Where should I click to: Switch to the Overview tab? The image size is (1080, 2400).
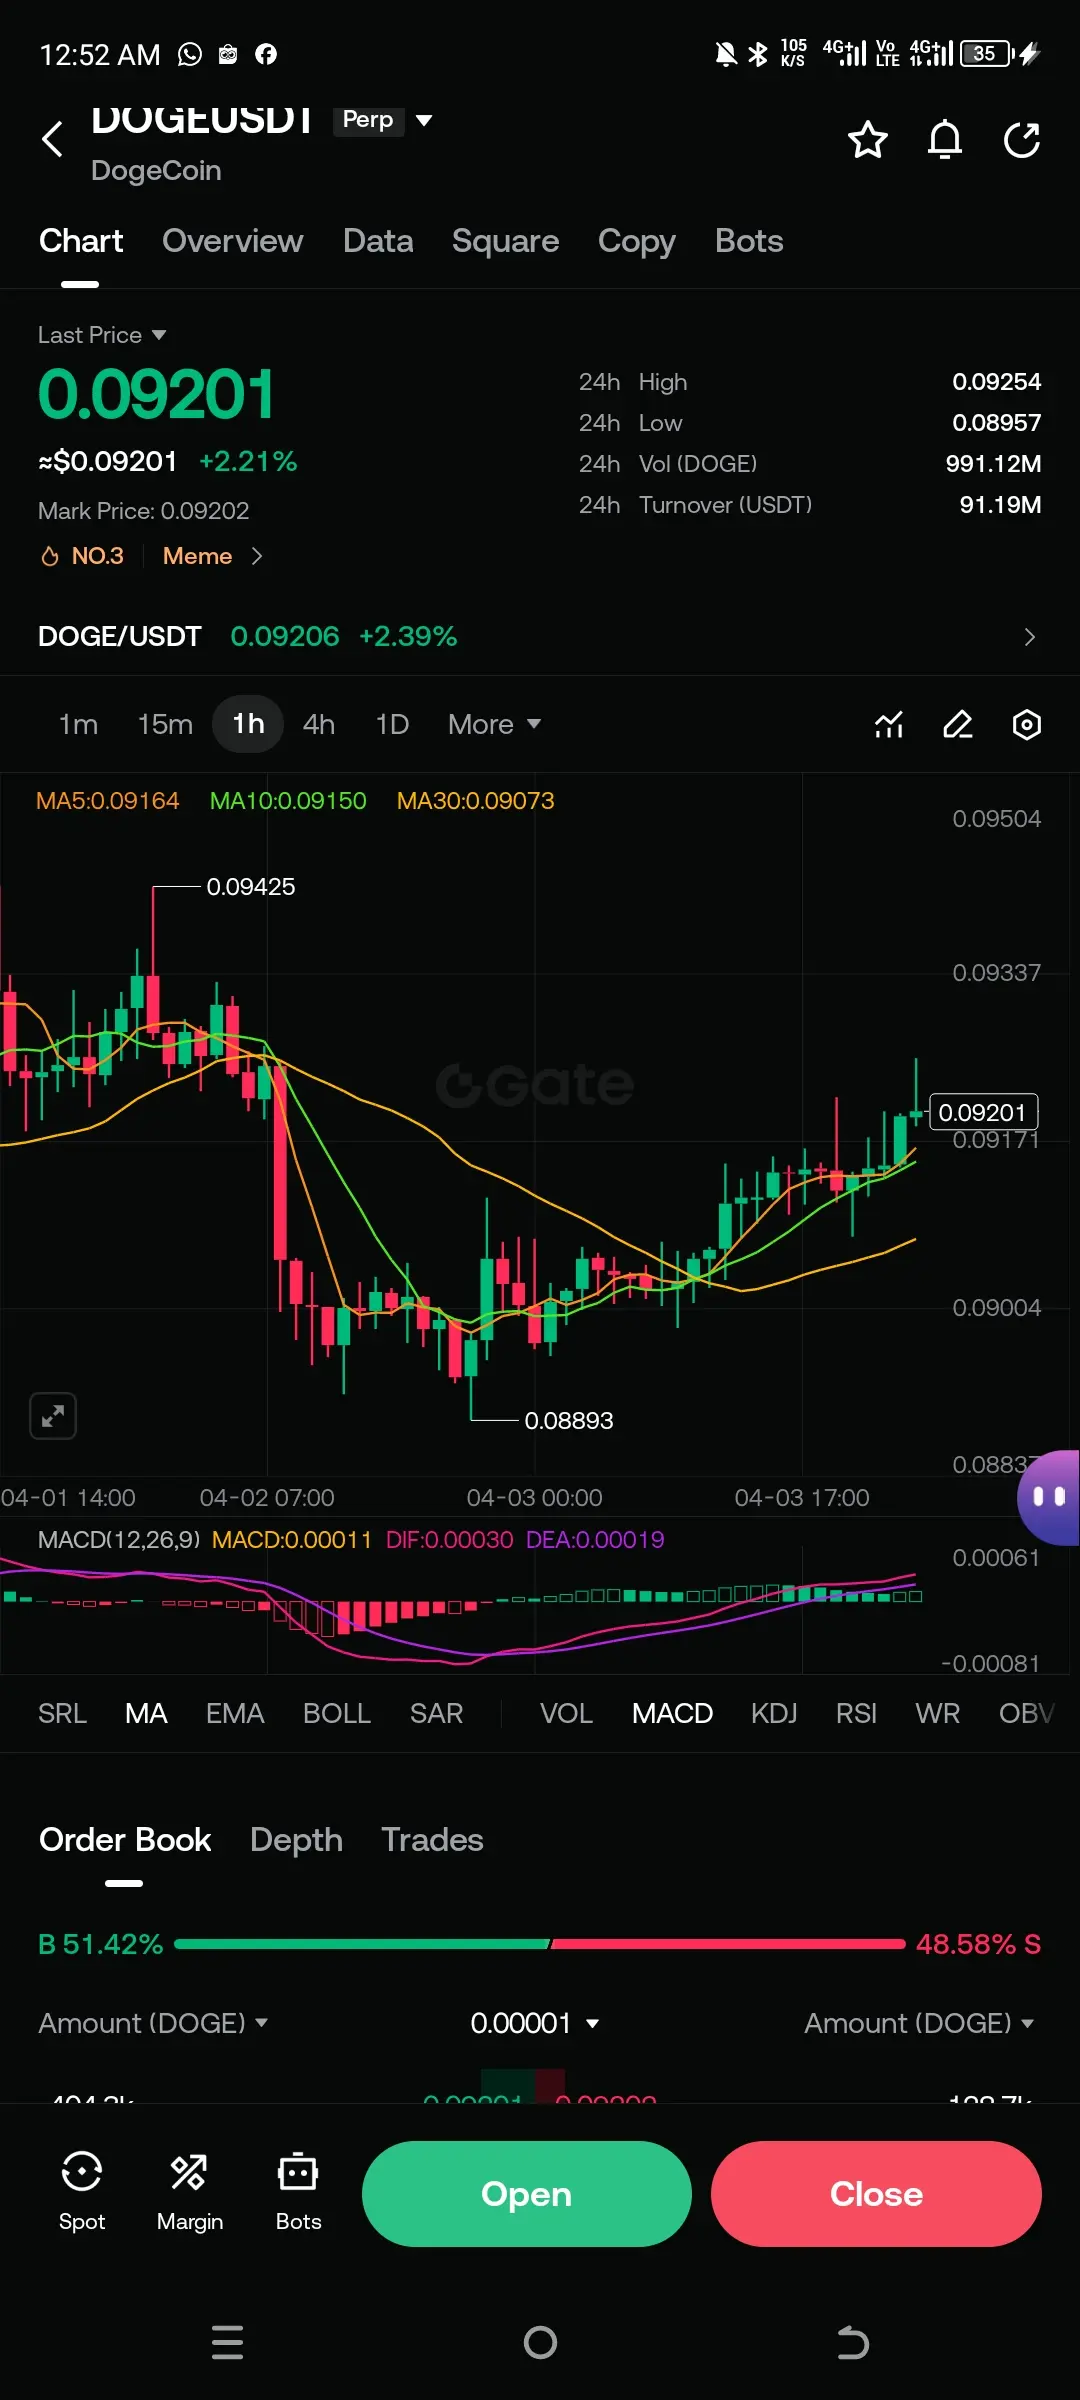232,241
